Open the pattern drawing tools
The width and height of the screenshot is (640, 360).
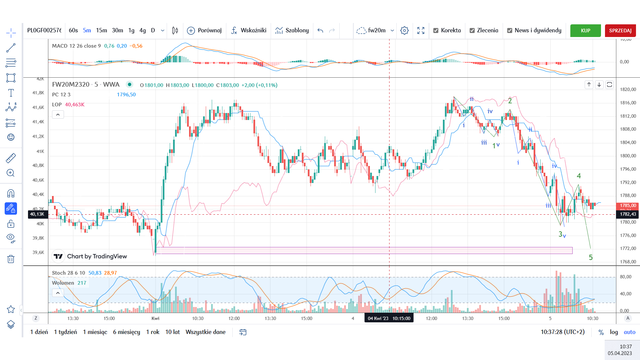pos(11,107)
